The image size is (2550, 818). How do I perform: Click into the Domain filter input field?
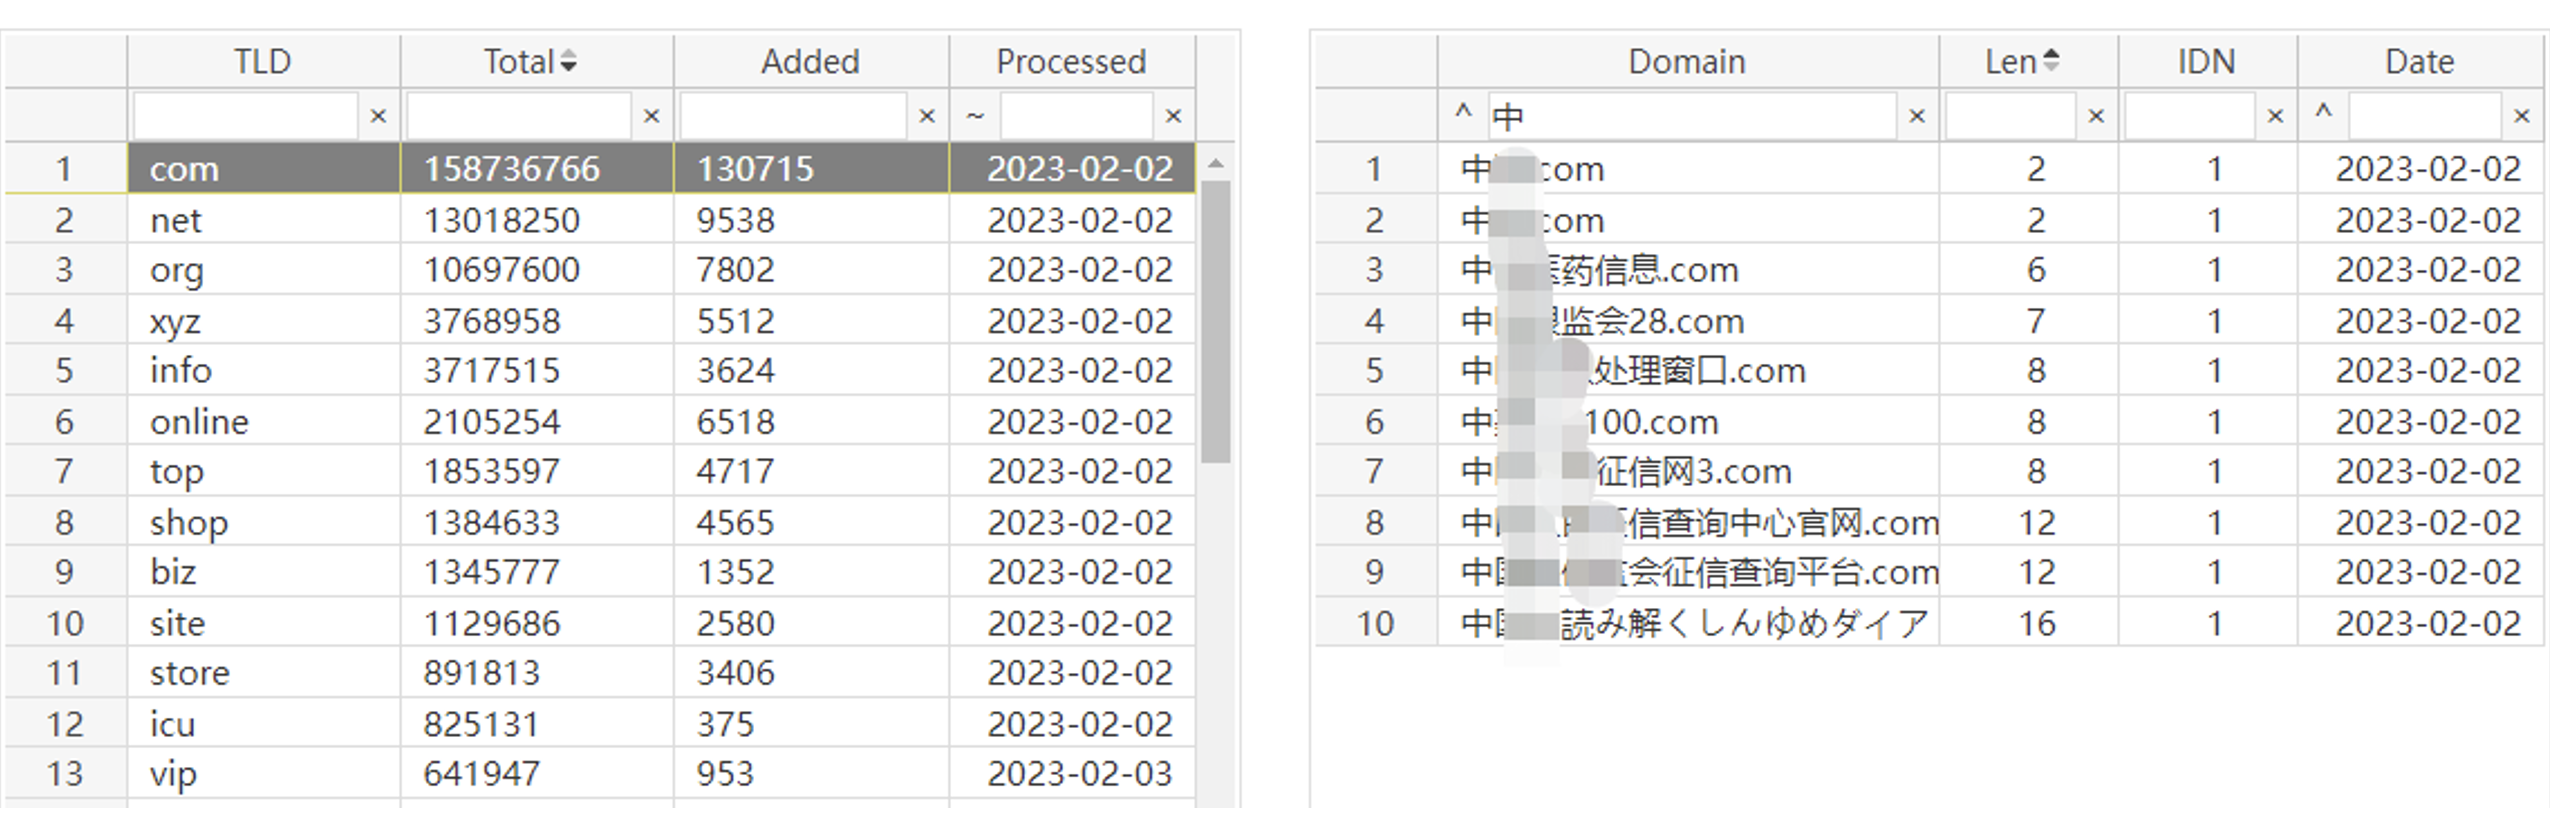(1690, 117)
